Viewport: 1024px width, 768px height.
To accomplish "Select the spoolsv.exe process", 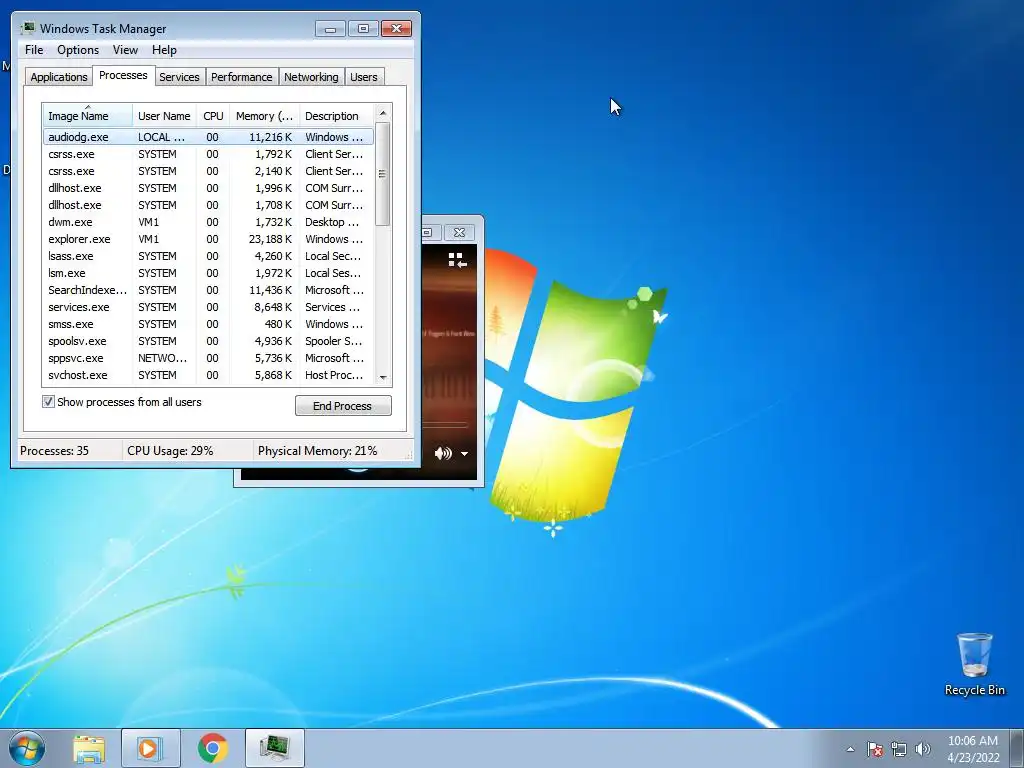I will pyautogui.click(x=208, y=341).
